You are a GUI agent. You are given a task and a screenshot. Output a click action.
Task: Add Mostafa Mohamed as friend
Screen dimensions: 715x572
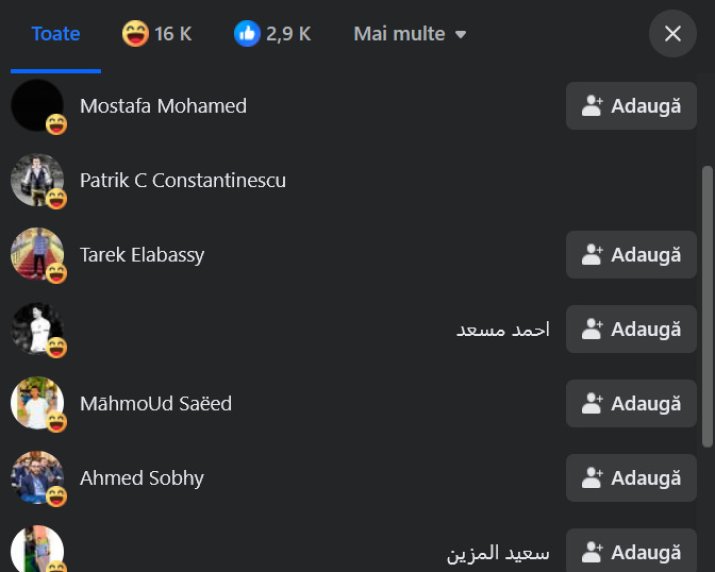point(631,106)
